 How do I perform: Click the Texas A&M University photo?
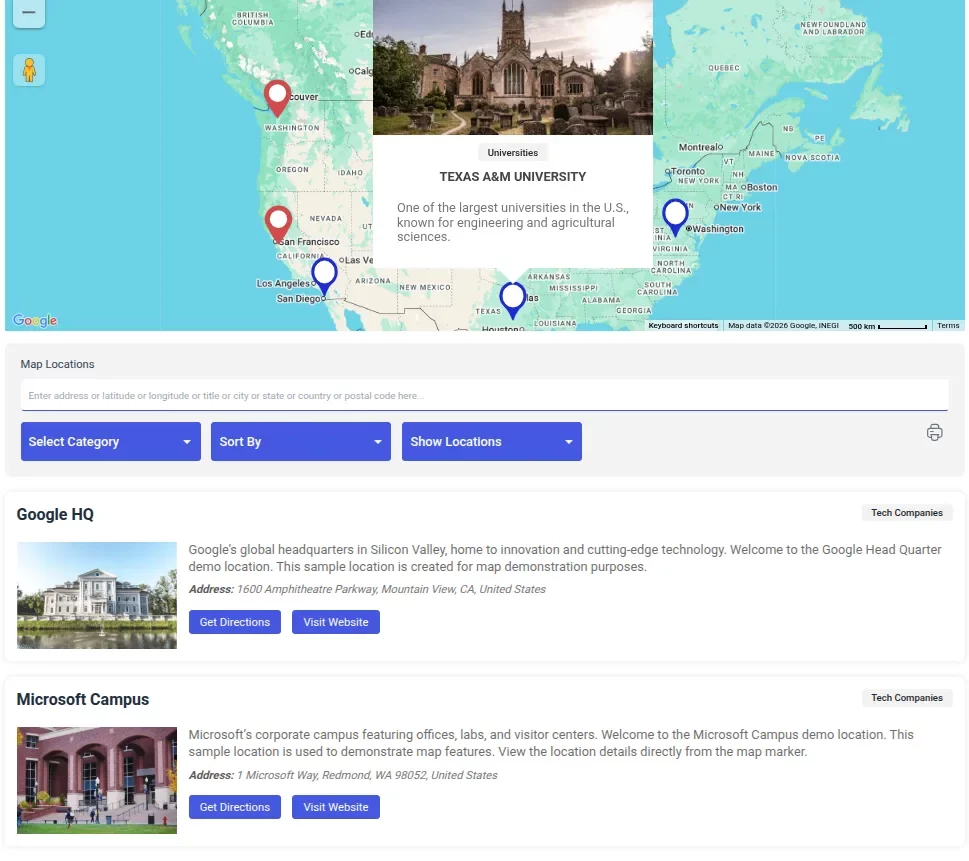[512, 67]
